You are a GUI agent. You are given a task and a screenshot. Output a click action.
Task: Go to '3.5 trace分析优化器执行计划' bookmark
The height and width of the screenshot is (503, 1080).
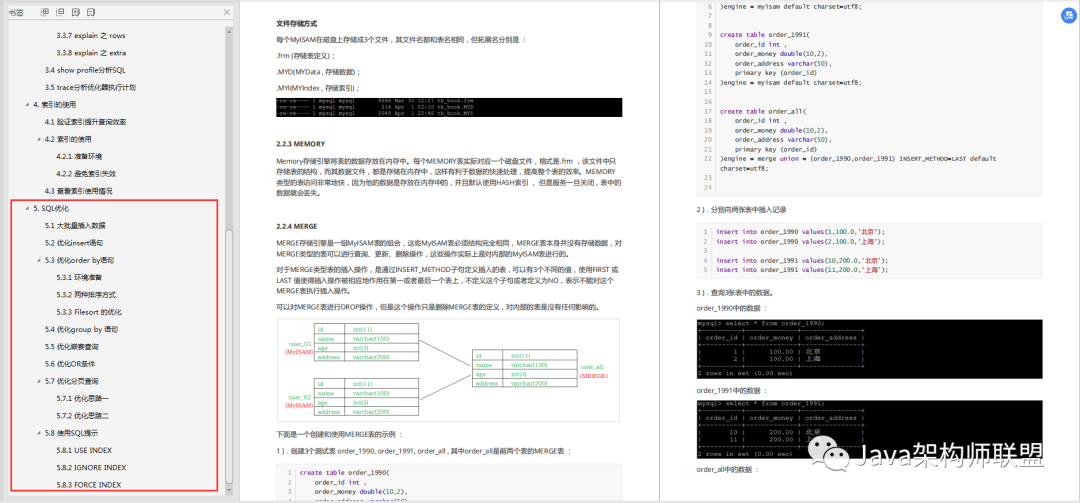[x=90, y=87]
